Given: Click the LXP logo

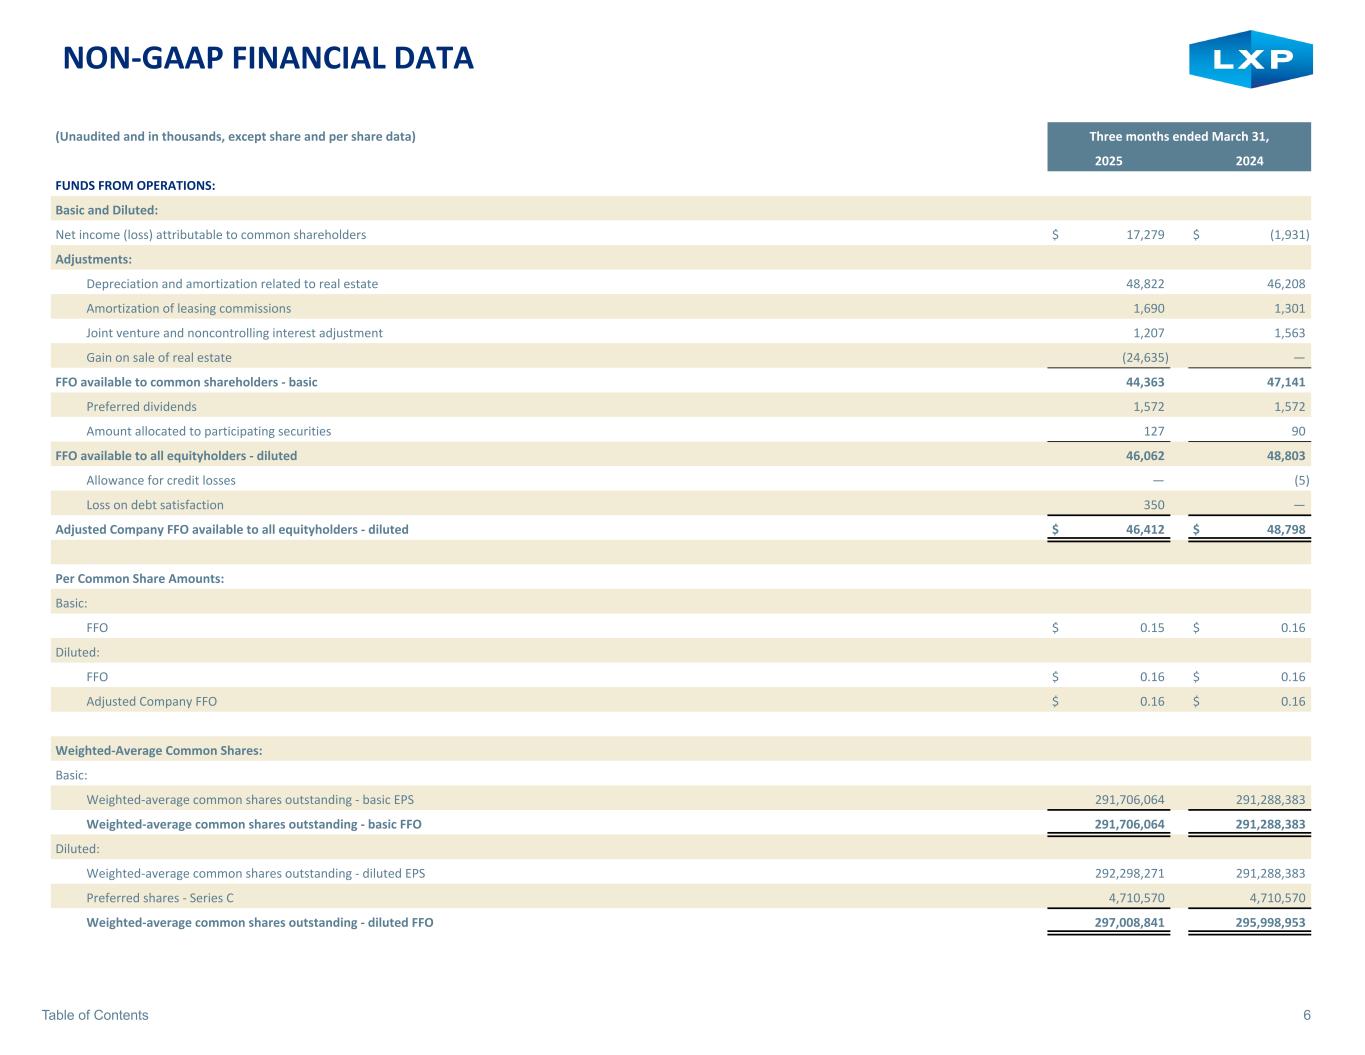Looking at the screenshot, I should pos(1250,60).
